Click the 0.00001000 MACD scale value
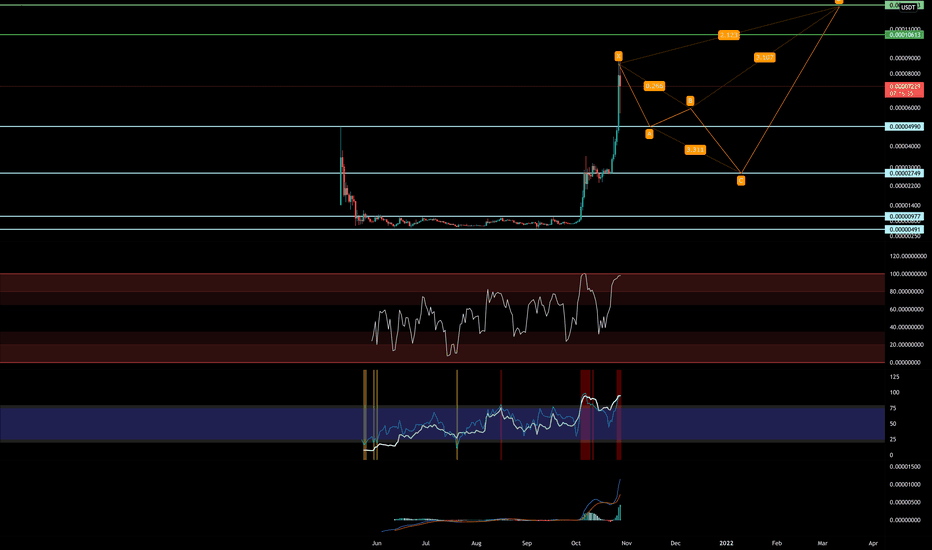Screen dimensions: 932x550 coord(905,485)
